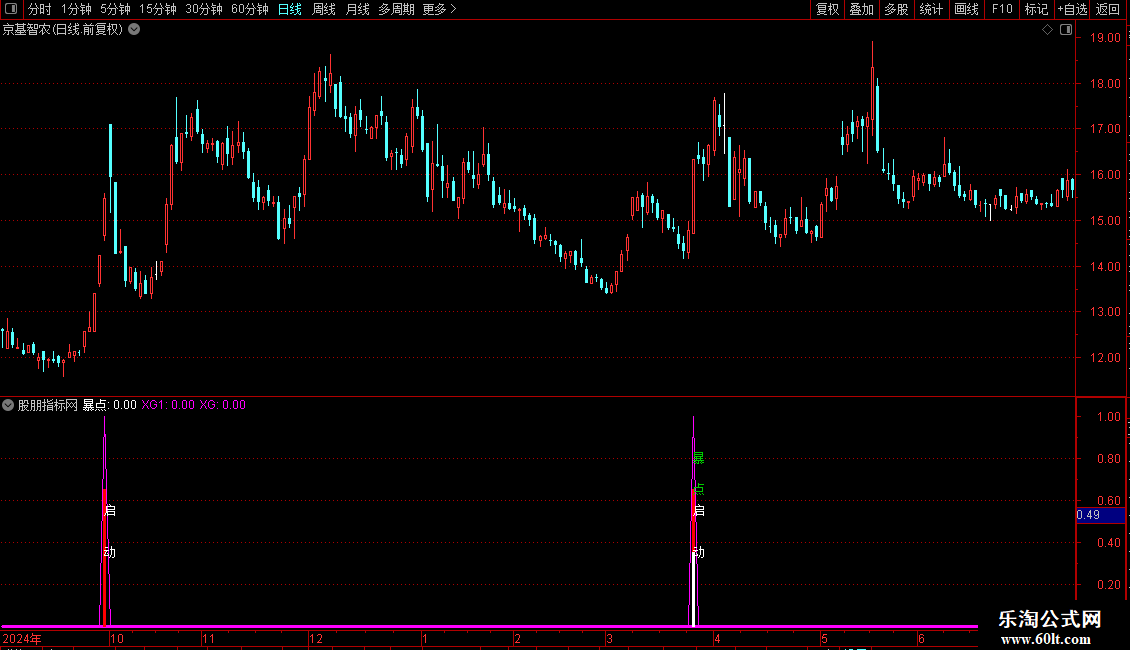Screen dimensions: 1130x650
Task: Add stock via +自选 button
Action: click(x=1072, y=9)
